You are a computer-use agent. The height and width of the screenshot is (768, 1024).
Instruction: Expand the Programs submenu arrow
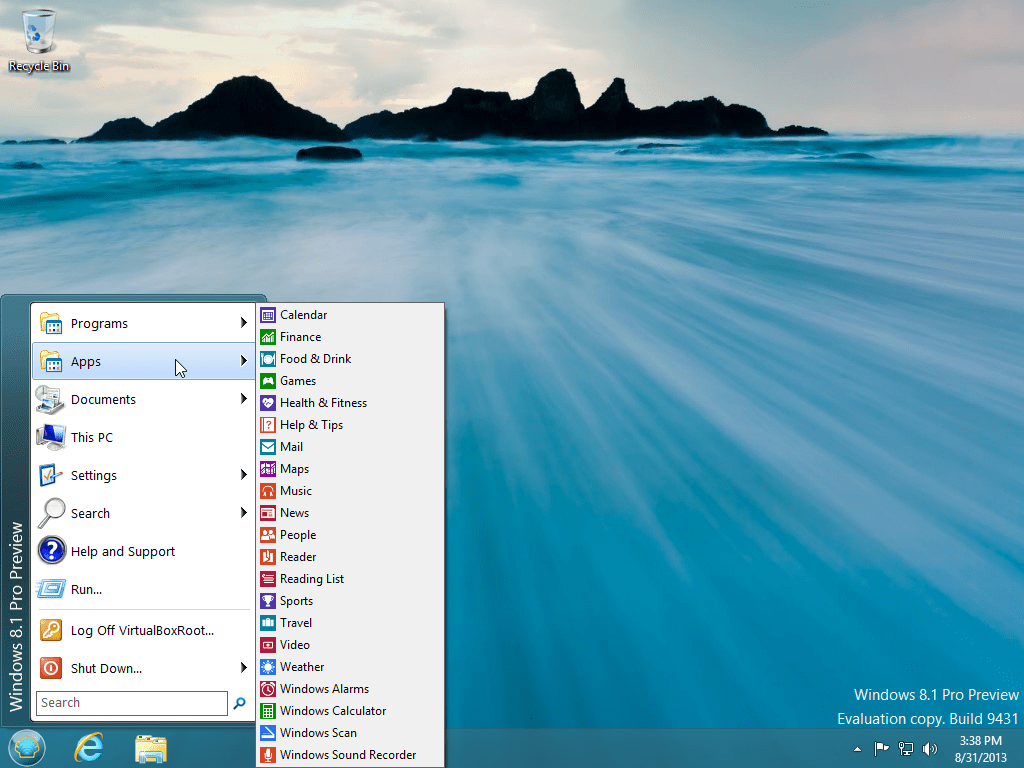[243, 323]
